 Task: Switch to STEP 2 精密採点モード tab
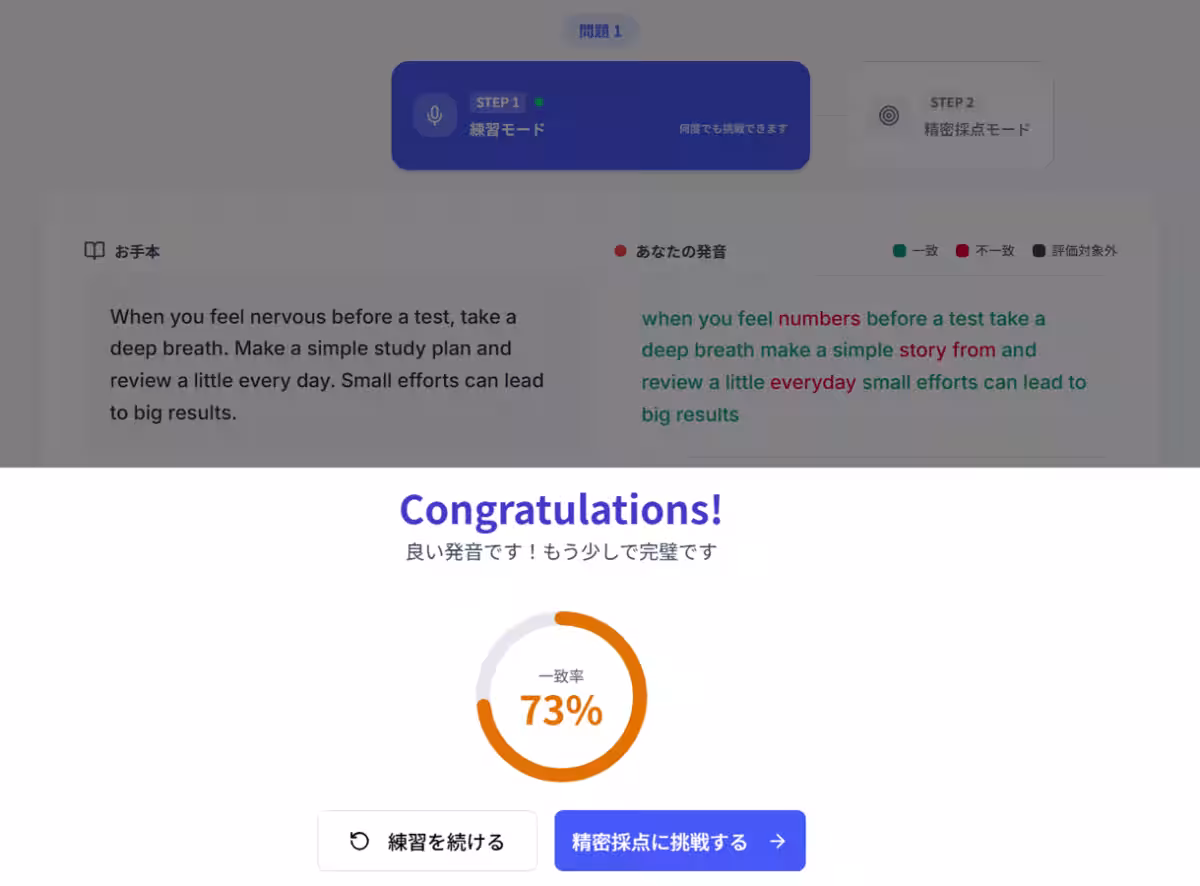pos(950,115)
